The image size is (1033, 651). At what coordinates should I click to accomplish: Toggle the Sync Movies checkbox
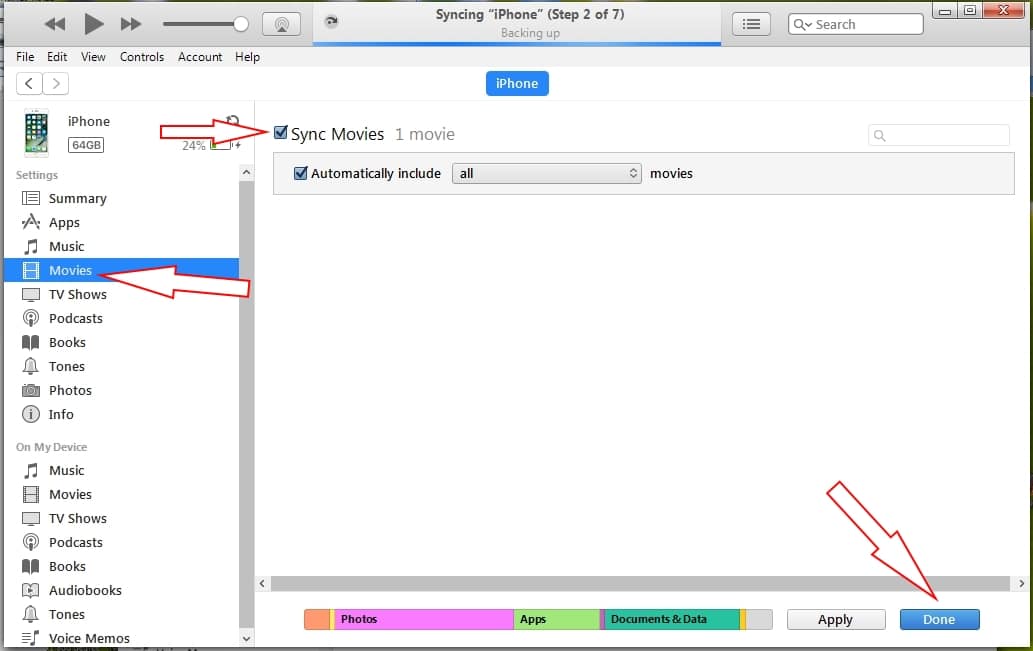(281, 132)
